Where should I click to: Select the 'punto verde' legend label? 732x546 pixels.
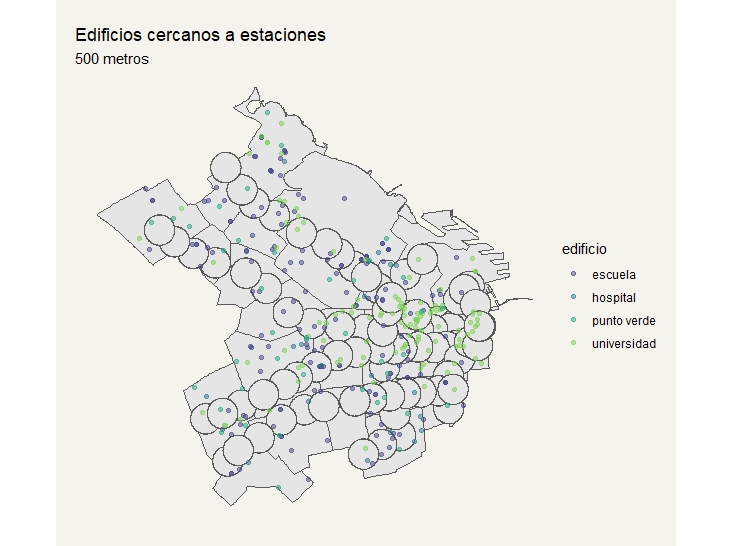click(623, 321)
